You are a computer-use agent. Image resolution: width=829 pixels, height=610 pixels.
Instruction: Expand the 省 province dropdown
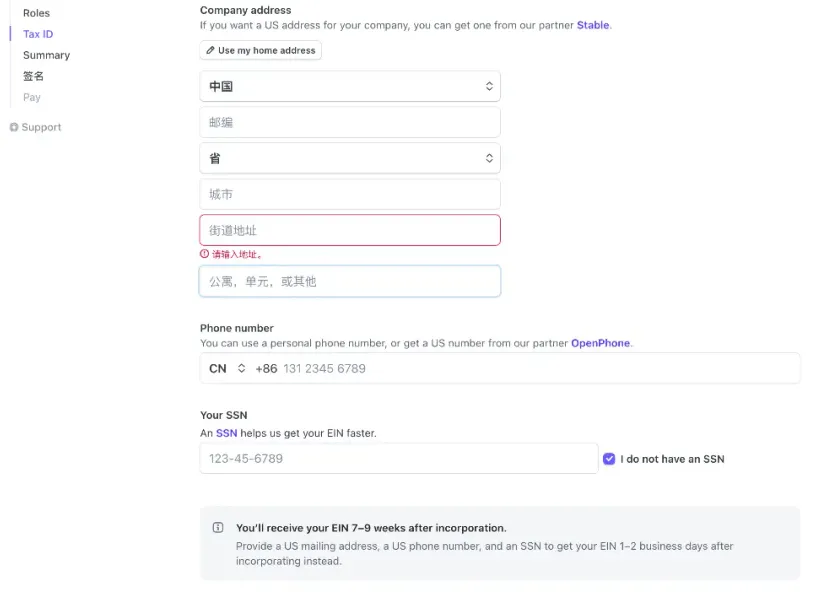[350, 158]
